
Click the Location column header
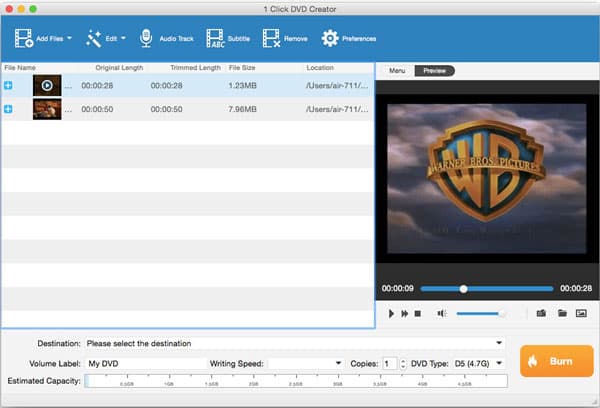tap(320, 68)
